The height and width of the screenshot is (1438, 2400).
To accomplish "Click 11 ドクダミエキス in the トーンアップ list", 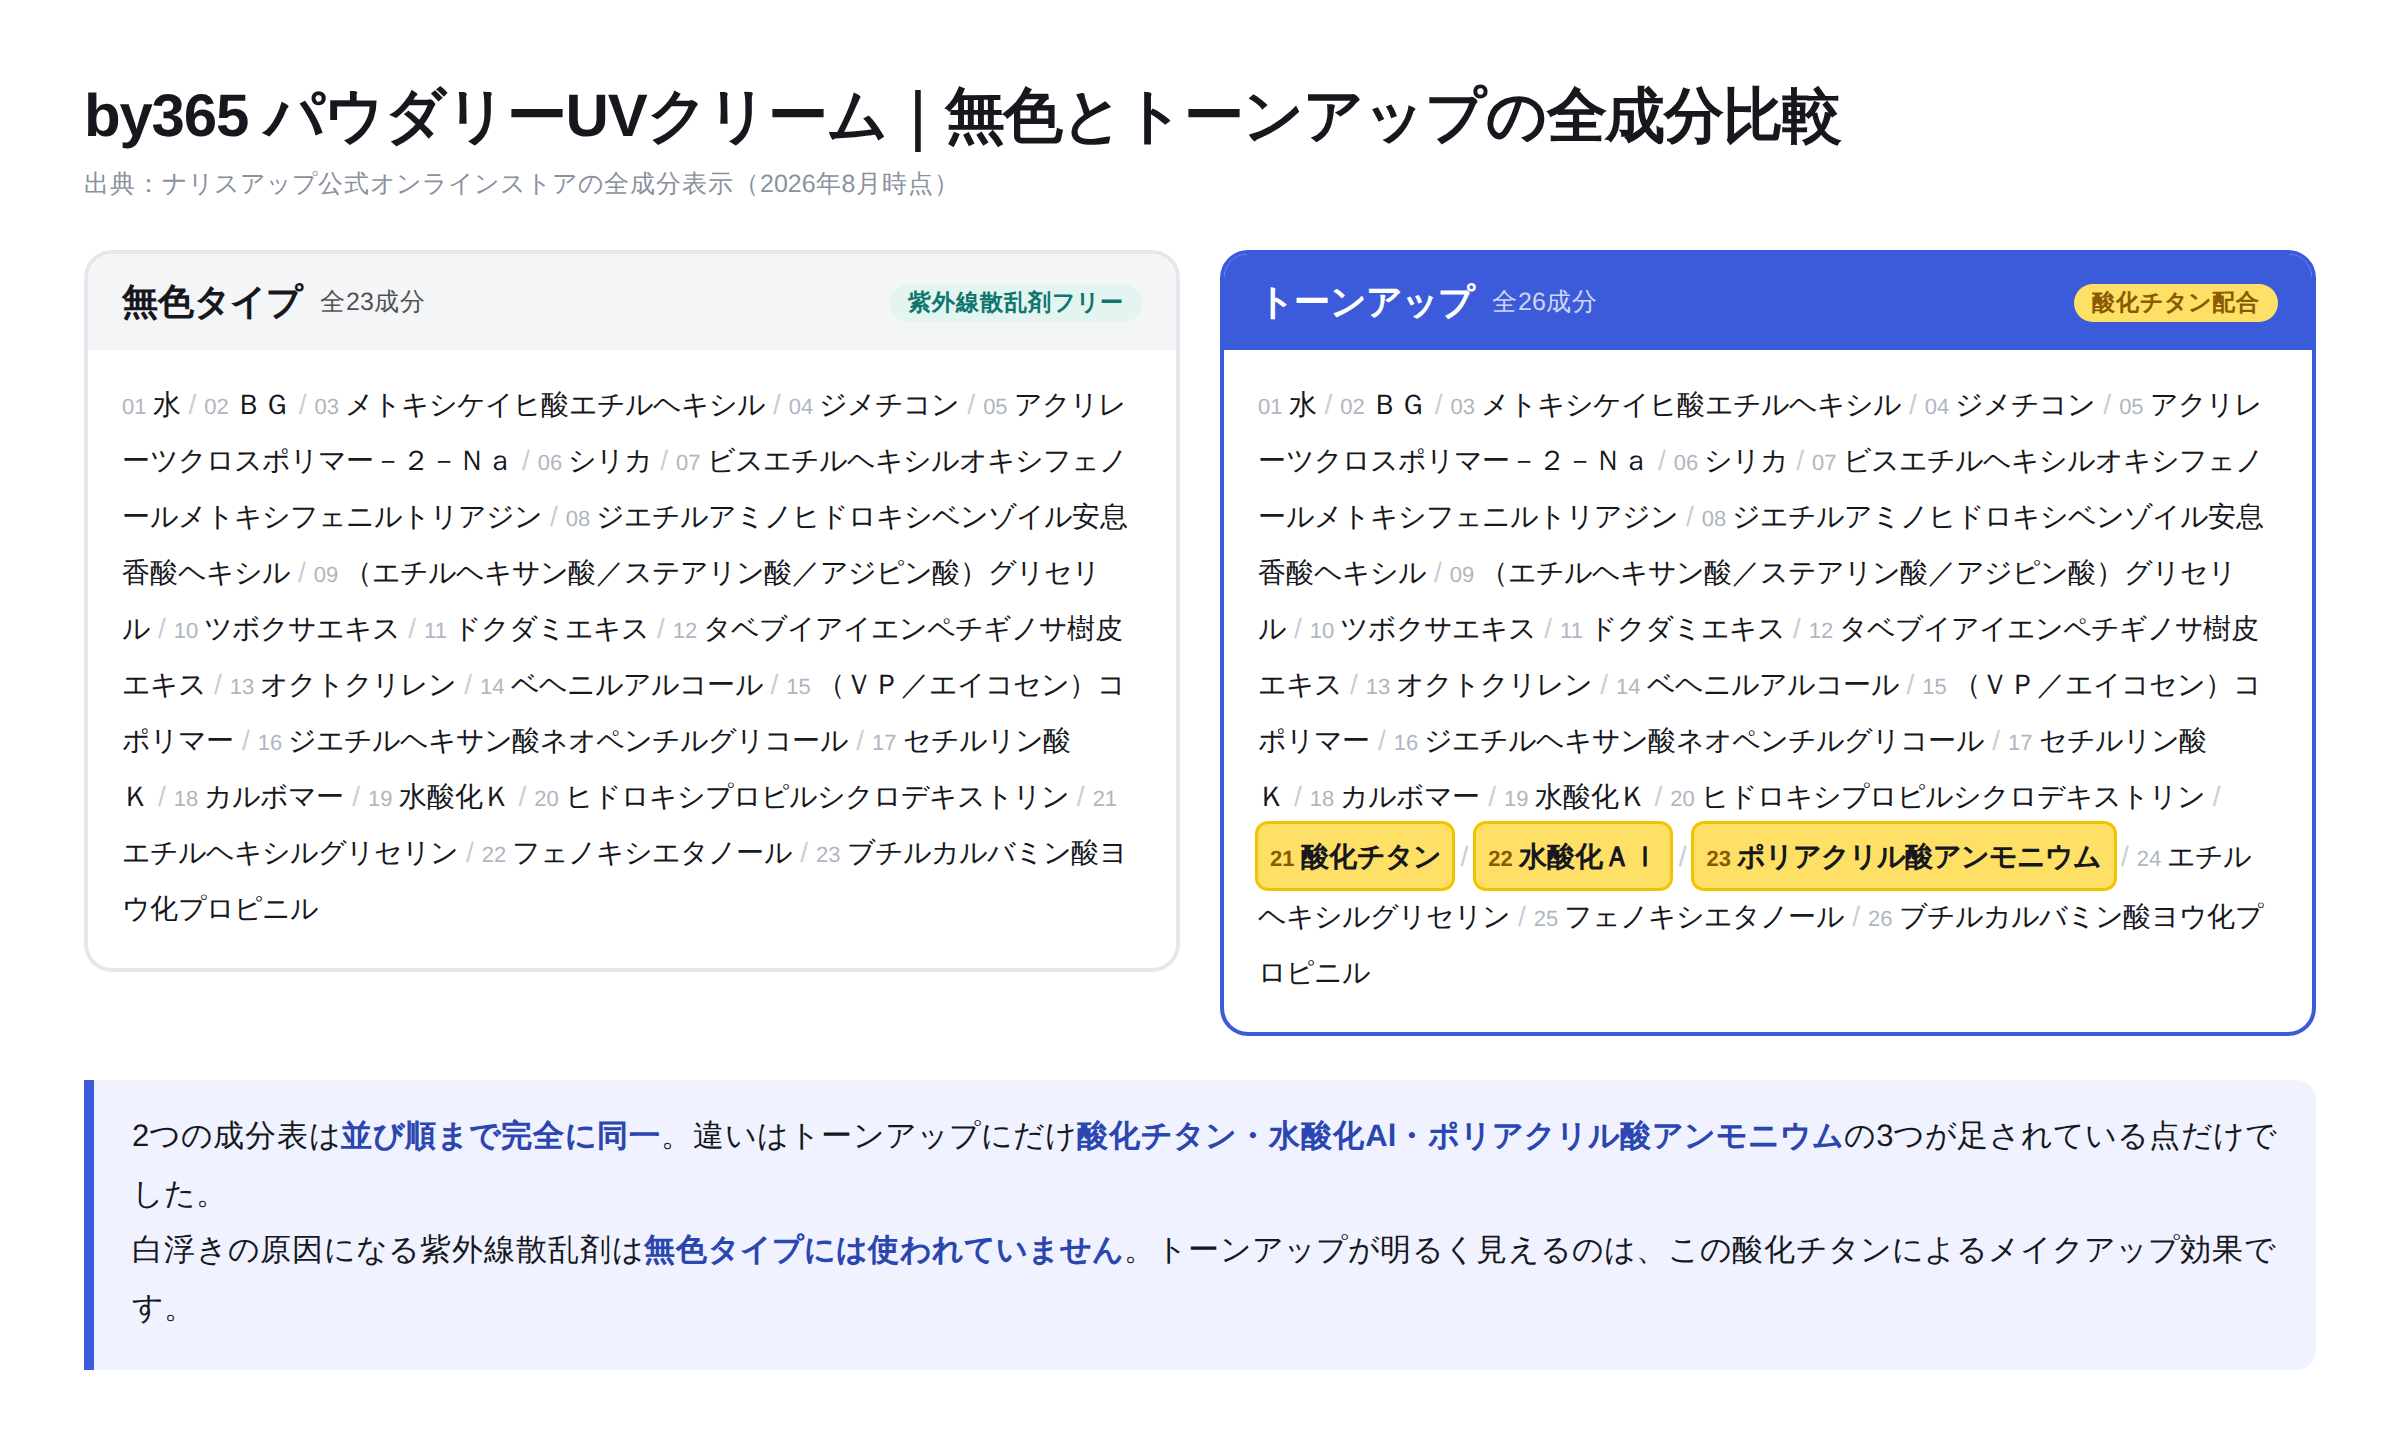I will pyautogui.click(x=1673, y=629).
